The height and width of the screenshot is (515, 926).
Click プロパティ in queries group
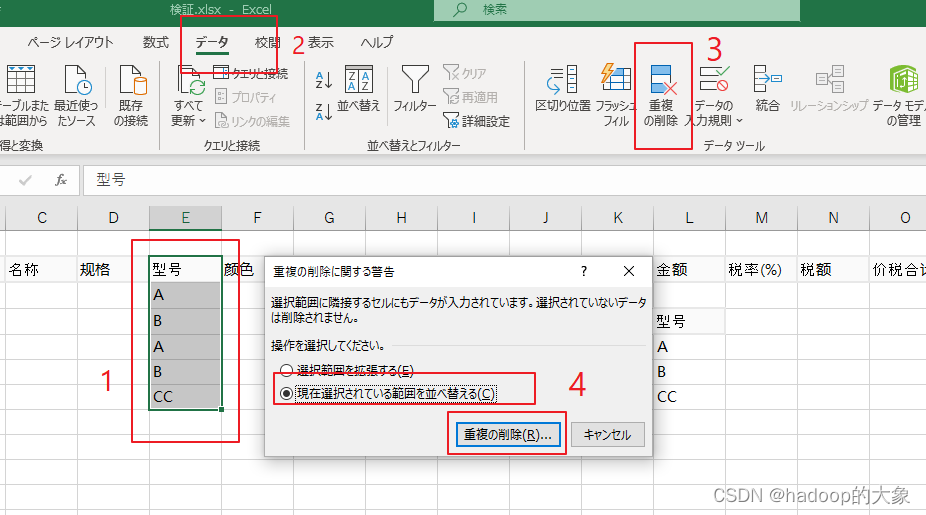coord(245,97)
